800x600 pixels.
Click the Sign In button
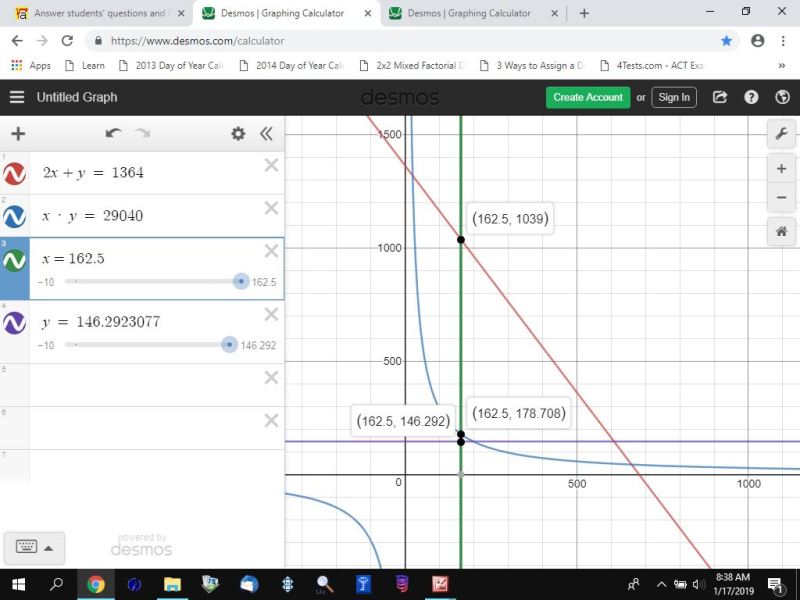[674, 97]
